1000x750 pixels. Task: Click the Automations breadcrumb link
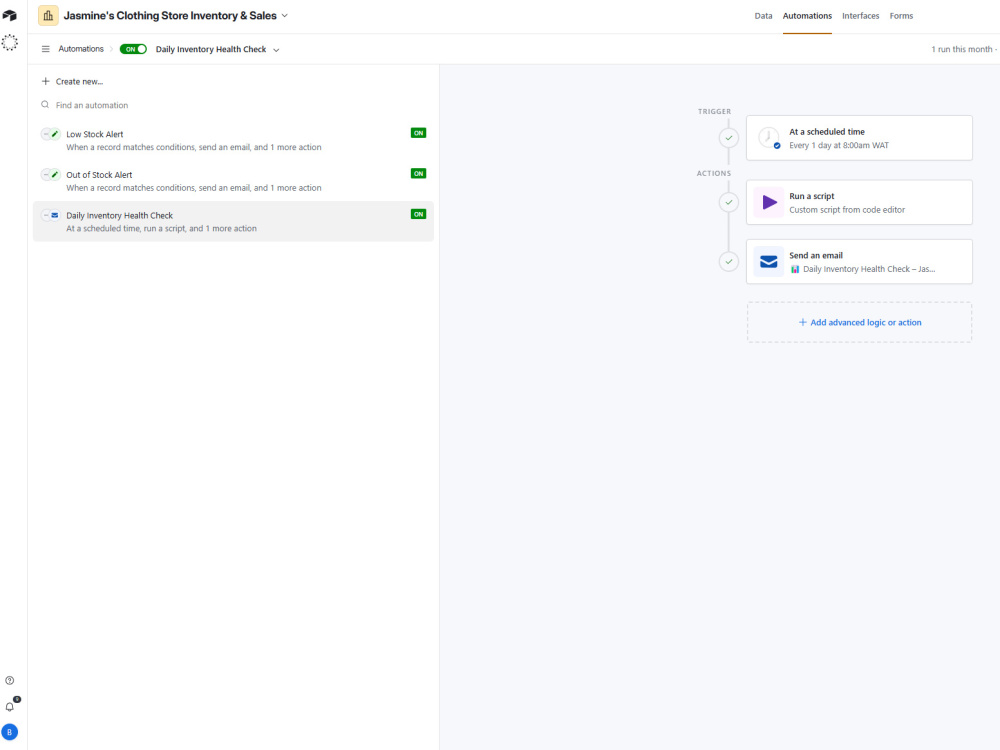(x=81, y=49)
